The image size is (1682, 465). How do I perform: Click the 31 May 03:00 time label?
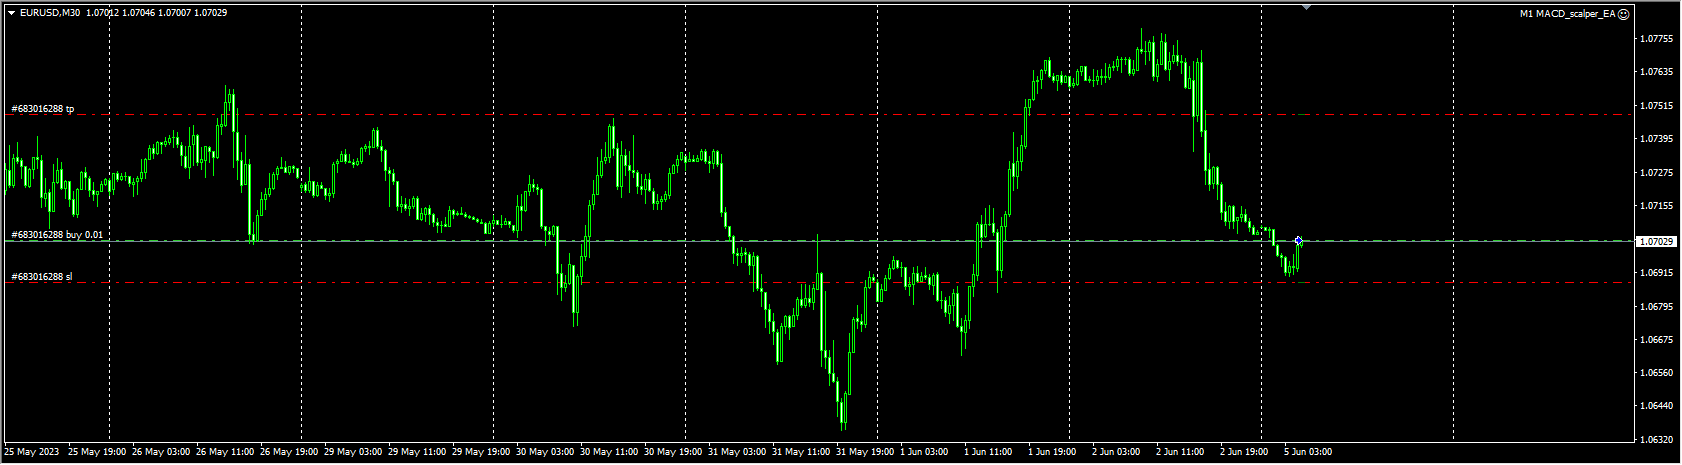(737, 452)
